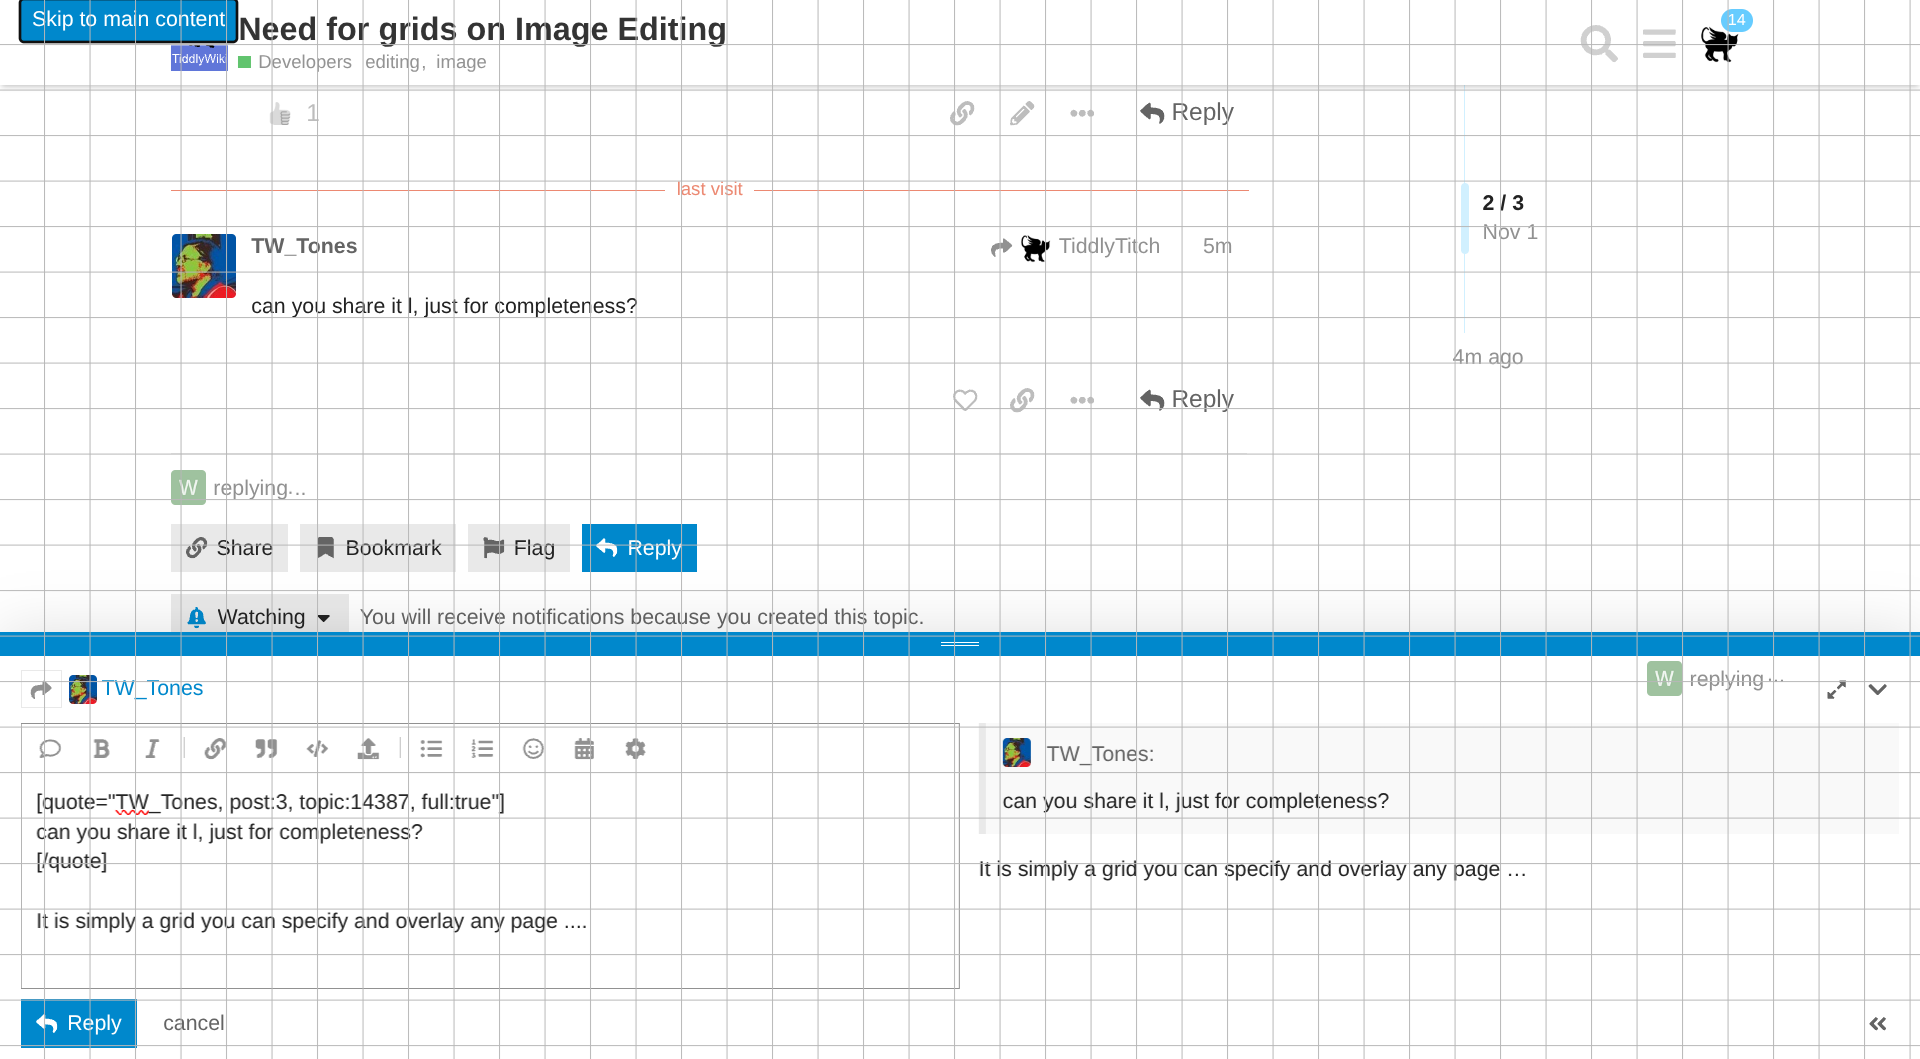Click the Bookmark topic button
1920x1059 pixels.
pyautogui.click(x=378, y=548)
